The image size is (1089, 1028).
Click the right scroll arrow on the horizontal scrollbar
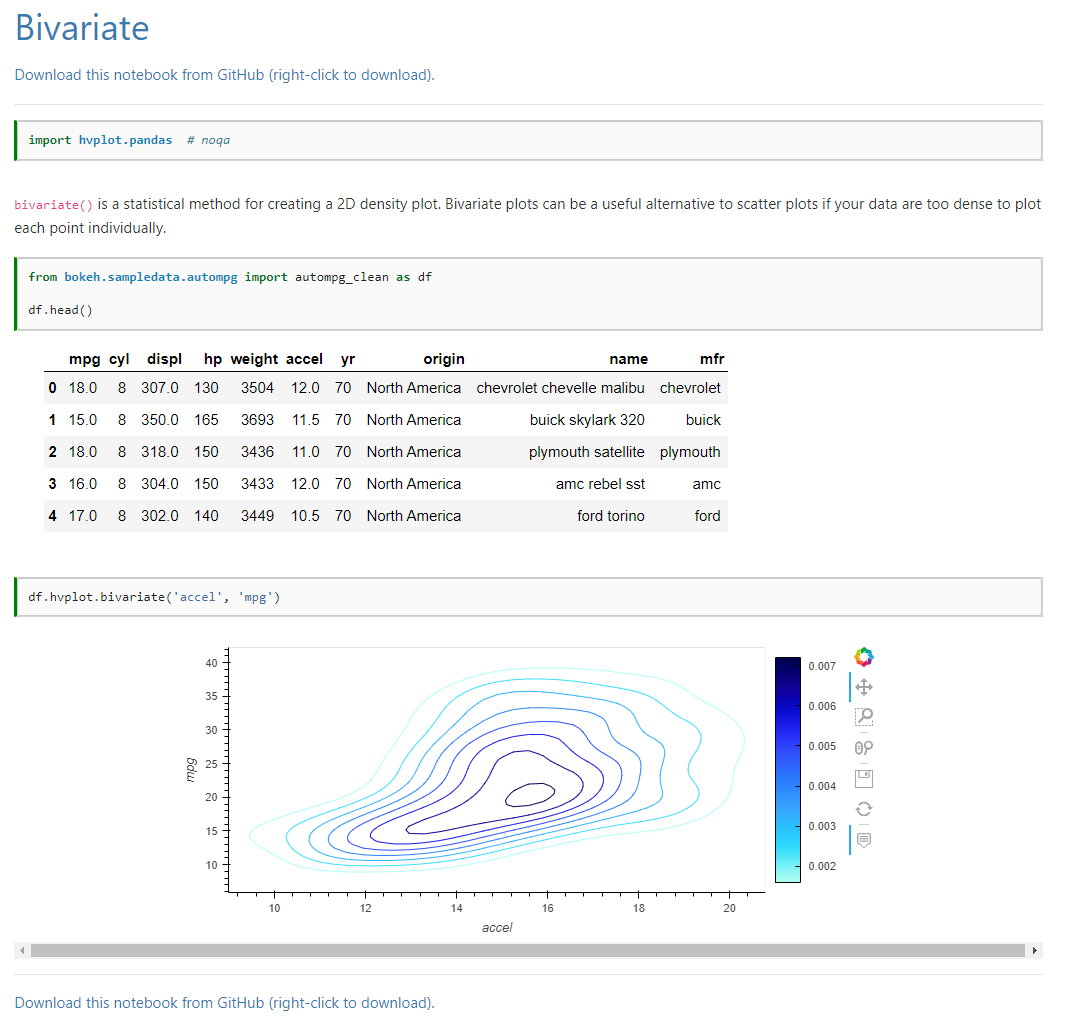click(x=1034, y=950)
